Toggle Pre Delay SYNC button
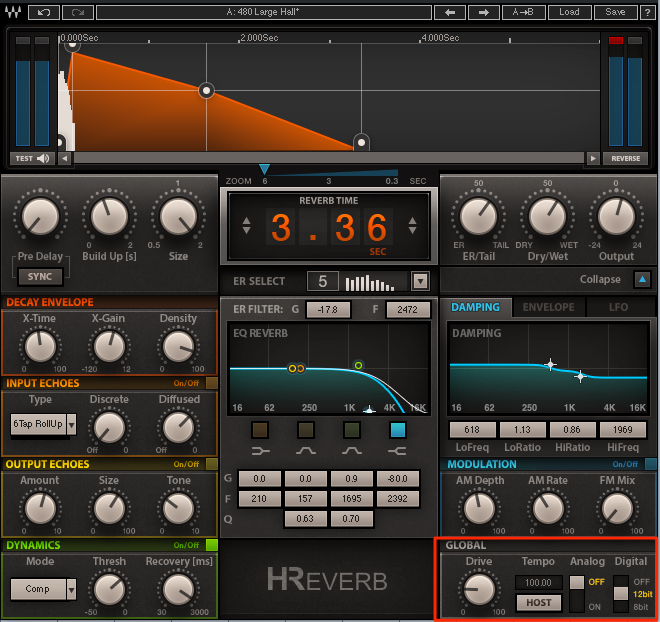The width and height of the screenshot is (660, 622). [x=40, y=276]
